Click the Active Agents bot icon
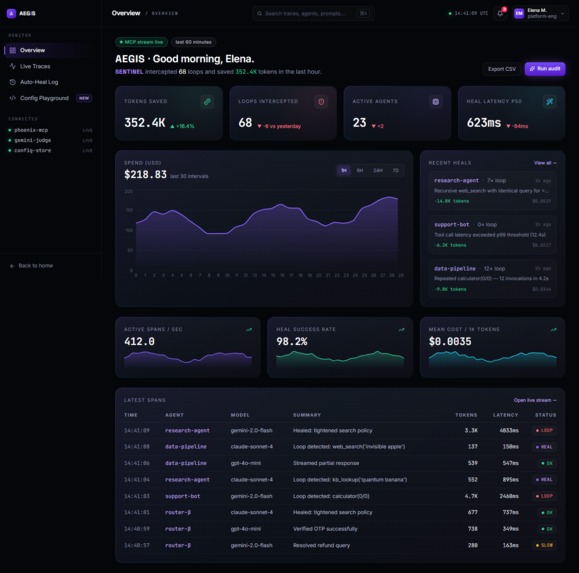Viewport: 579px width, 573px height. point(436,102)
